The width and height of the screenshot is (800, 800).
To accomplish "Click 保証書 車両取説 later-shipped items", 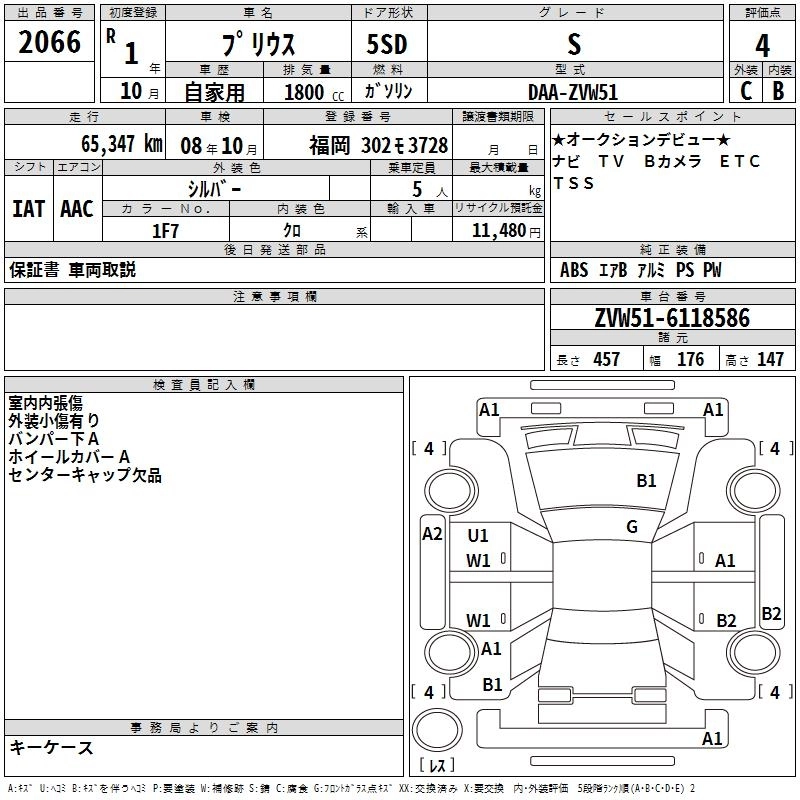I will tap(72, 269).
